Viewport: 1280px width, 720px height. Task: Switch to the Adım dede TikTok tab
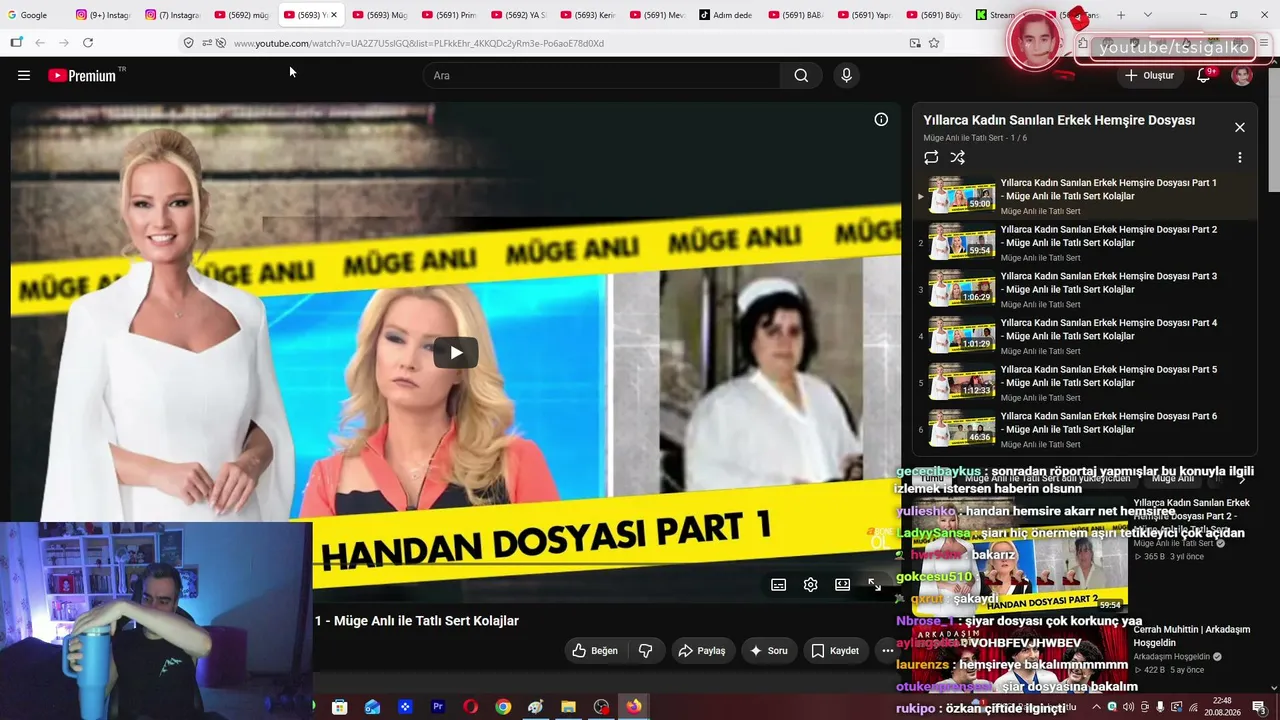click(x=727, y=15)
